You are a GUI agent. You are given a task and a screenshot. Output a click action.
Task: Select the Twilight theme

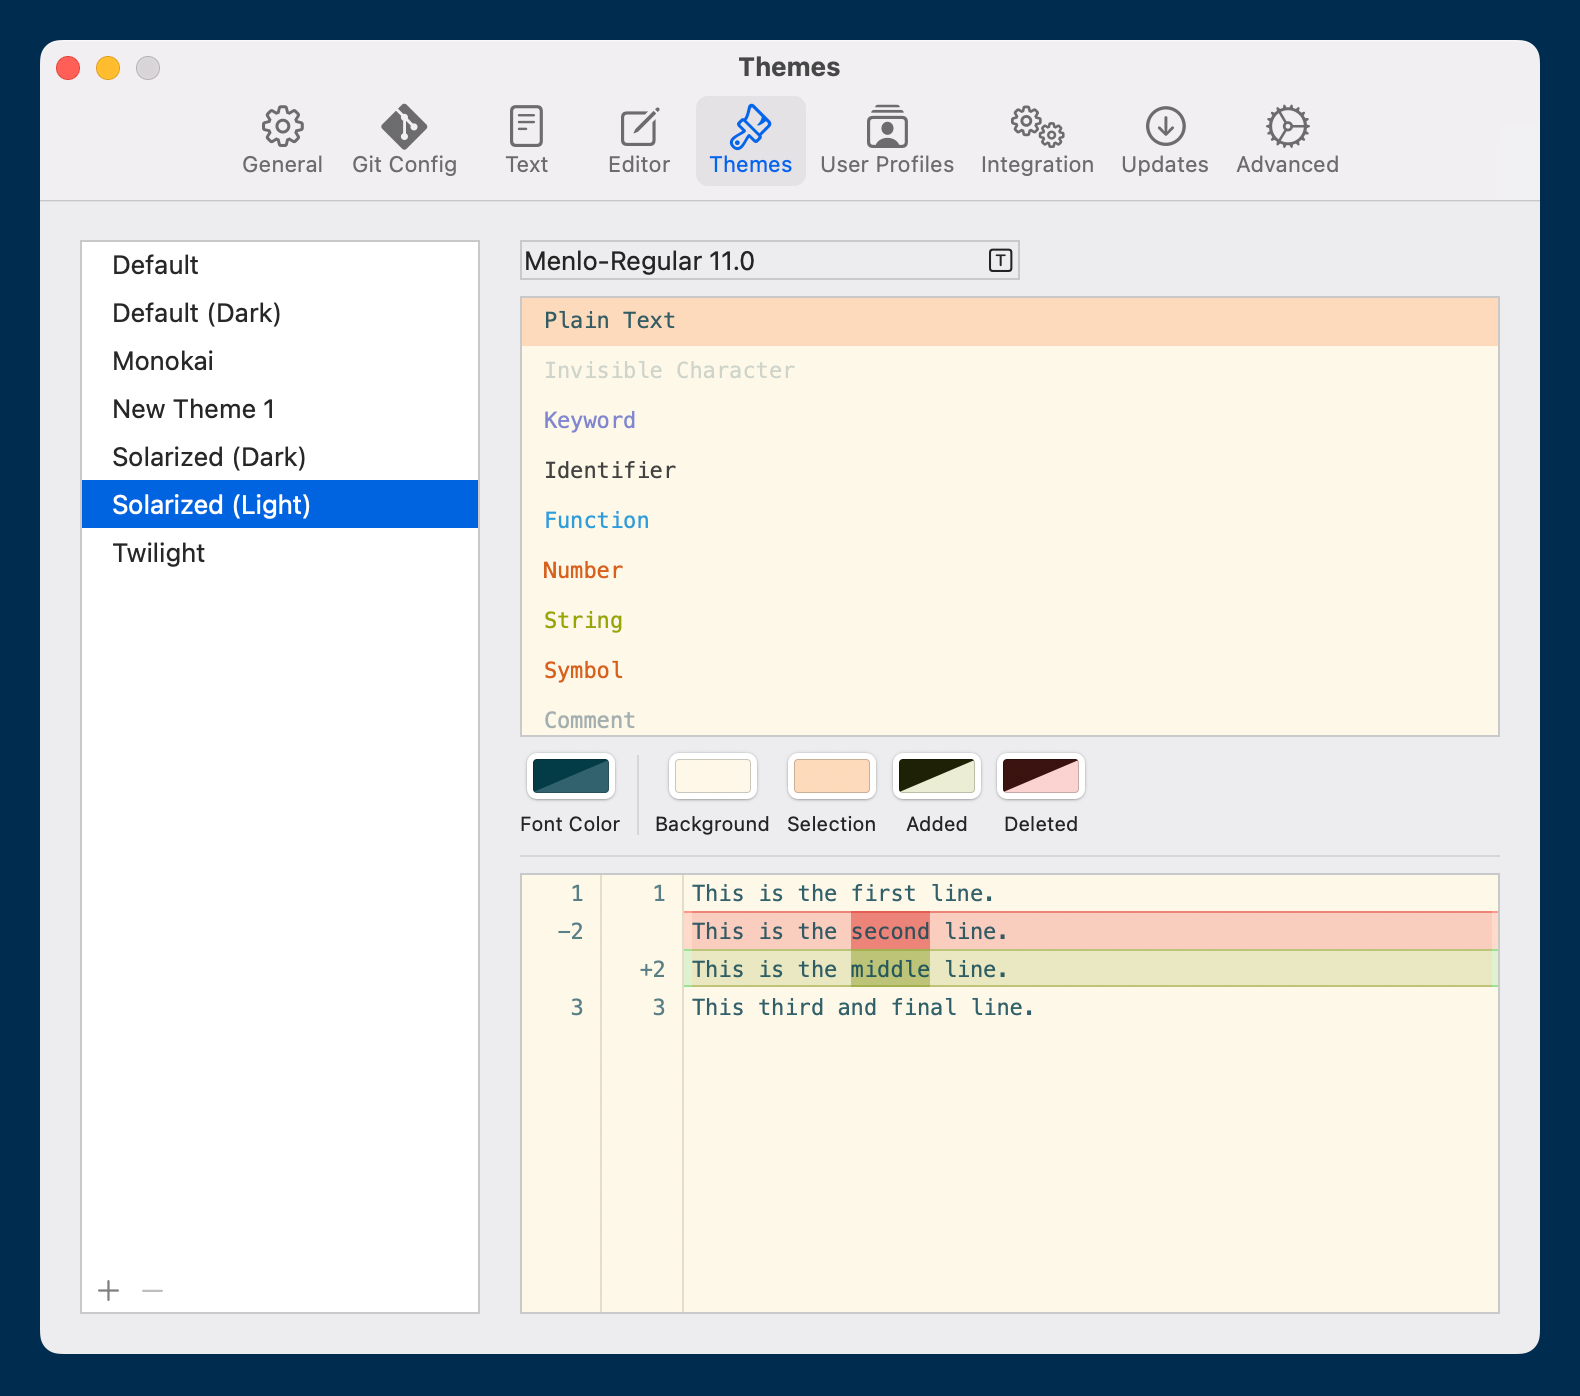click(159, 553)
